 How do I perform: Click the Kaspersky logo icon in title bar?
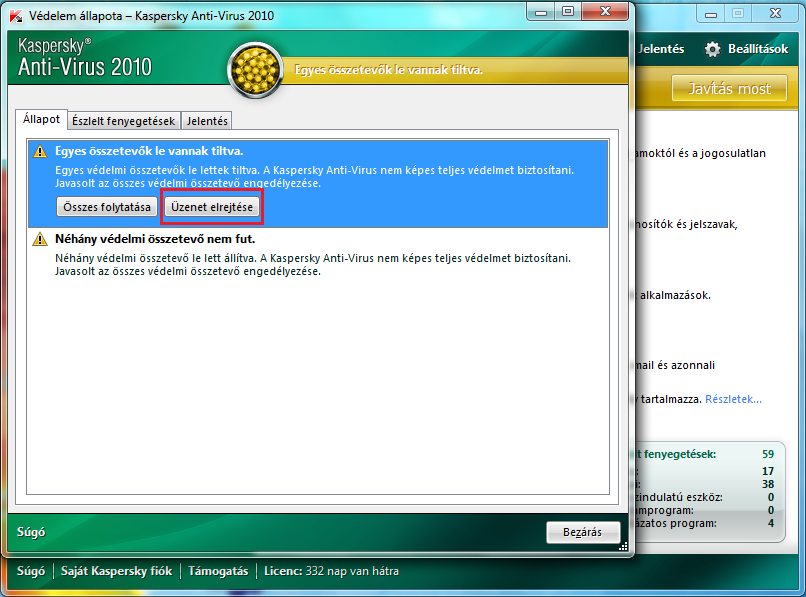coord(16,16)
